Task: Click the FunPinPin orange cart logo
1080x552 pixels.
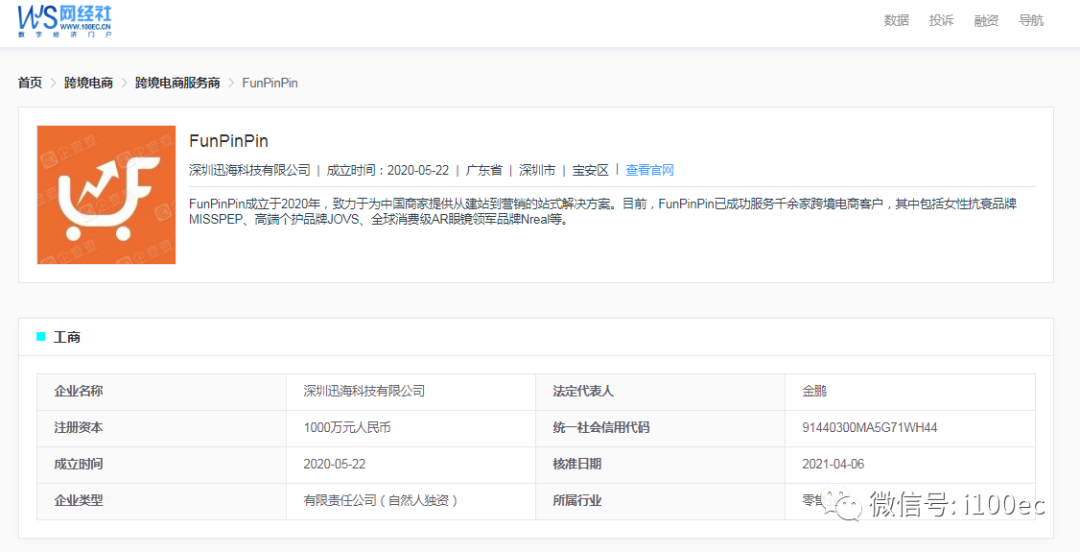Action: tap(106, 195)
